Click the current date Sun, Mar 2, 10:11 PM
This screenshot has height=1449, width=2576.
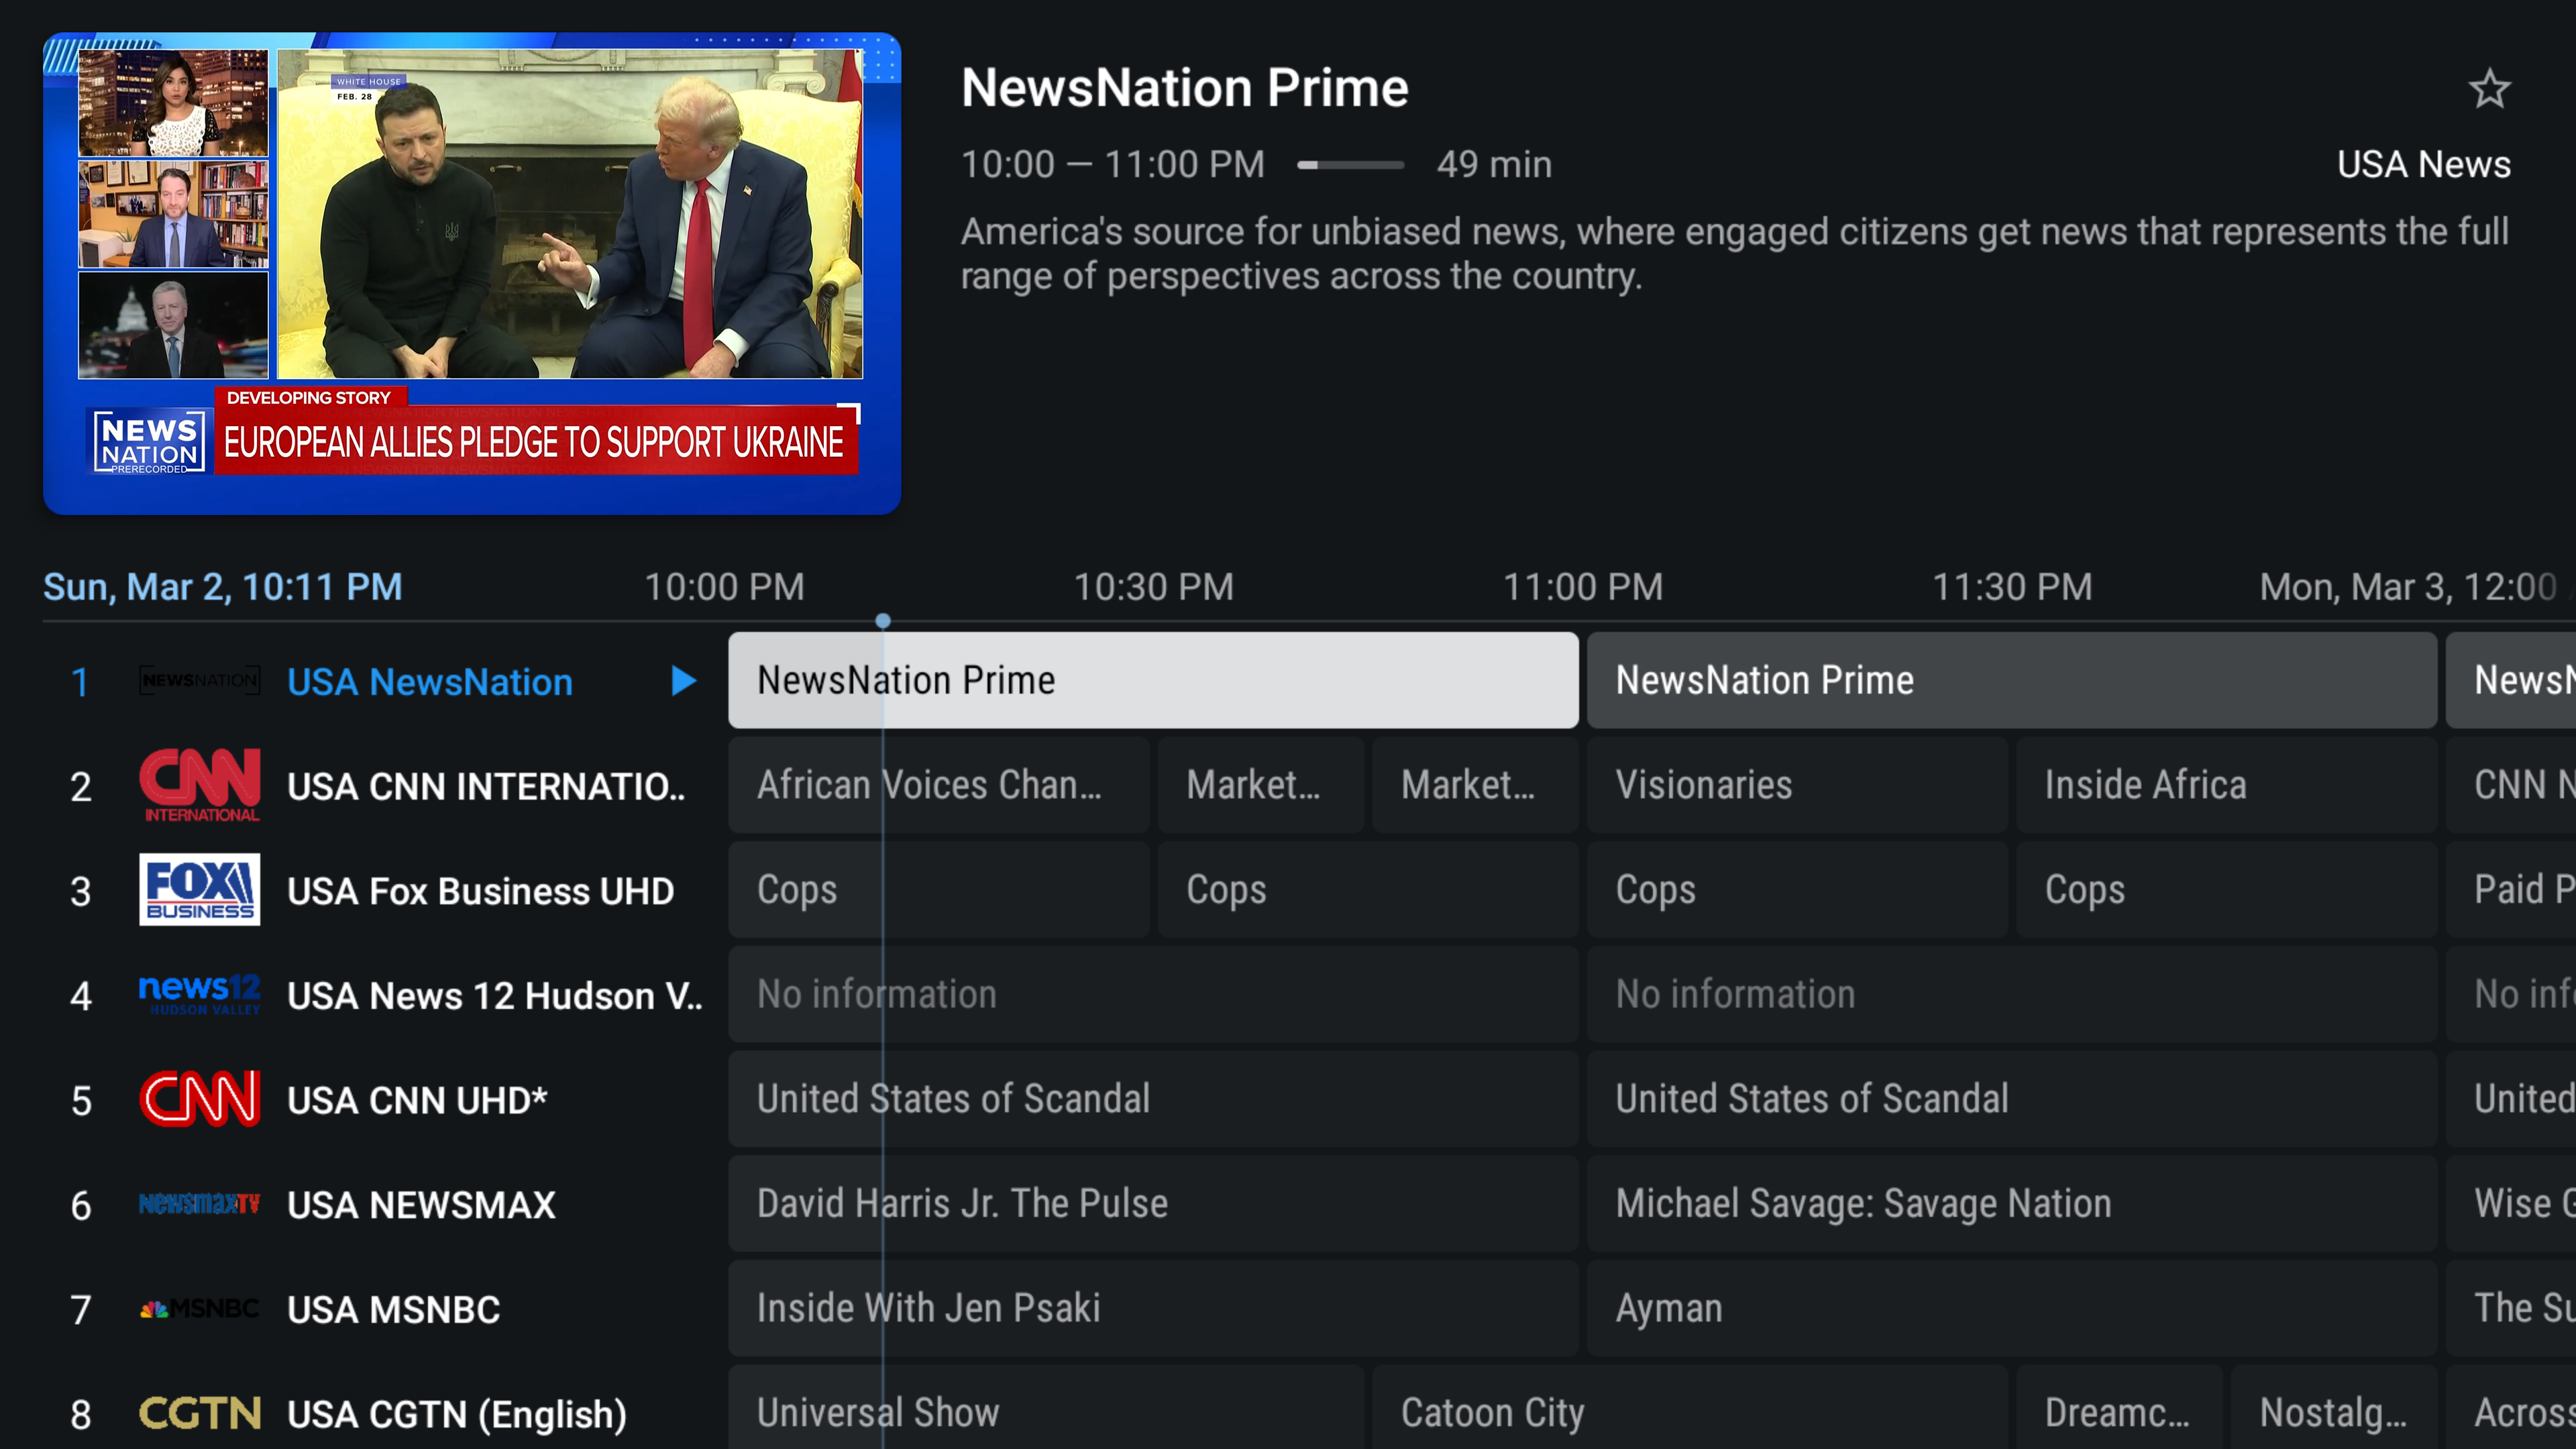[222, 587]
